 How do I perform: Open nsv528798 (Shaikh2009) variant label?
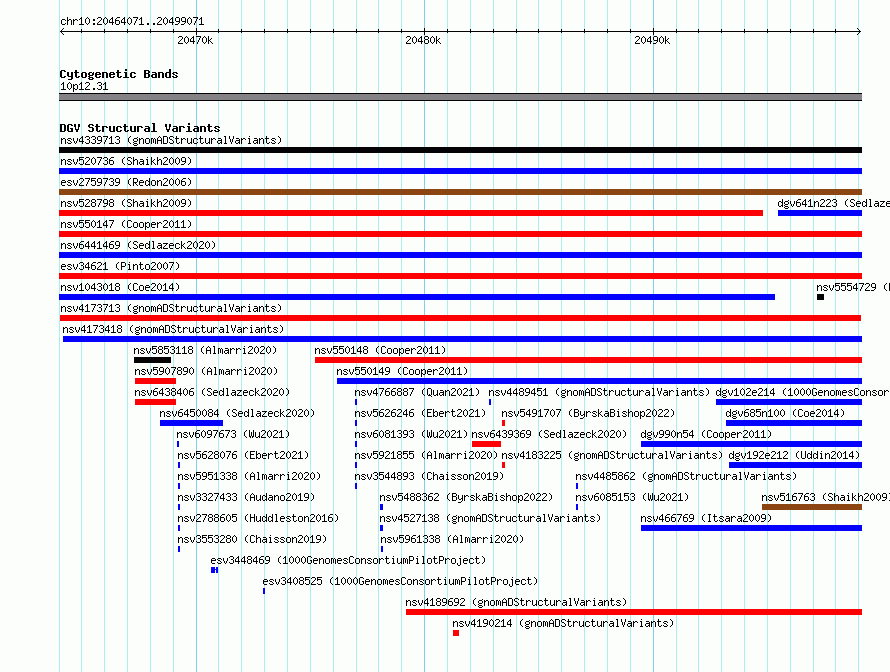pos(126,203)
